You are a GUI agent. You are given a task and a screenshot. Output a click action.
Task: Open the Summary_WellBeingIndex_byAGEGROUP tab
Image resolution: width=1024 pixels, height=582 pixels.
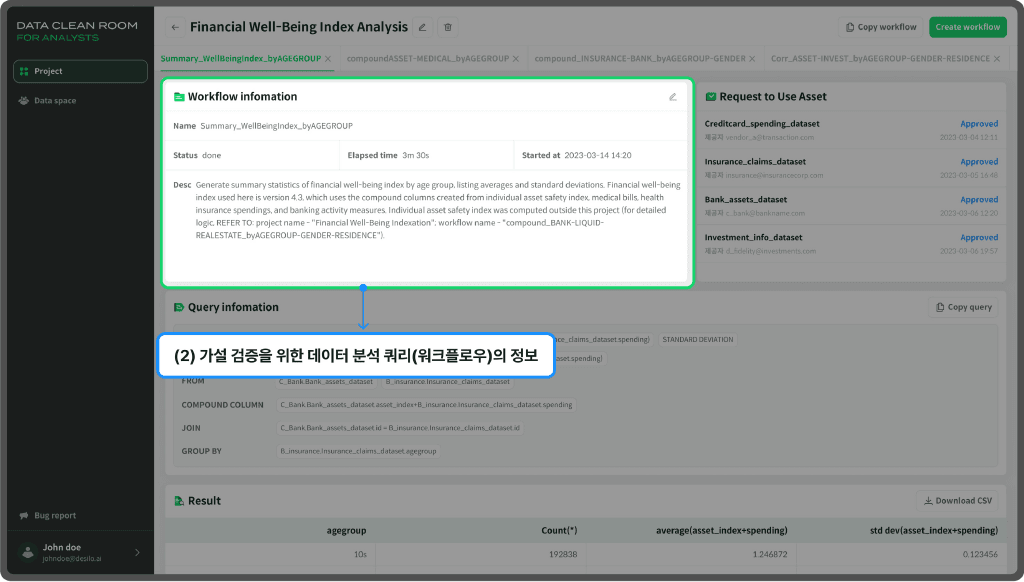(x=240, y=59)
